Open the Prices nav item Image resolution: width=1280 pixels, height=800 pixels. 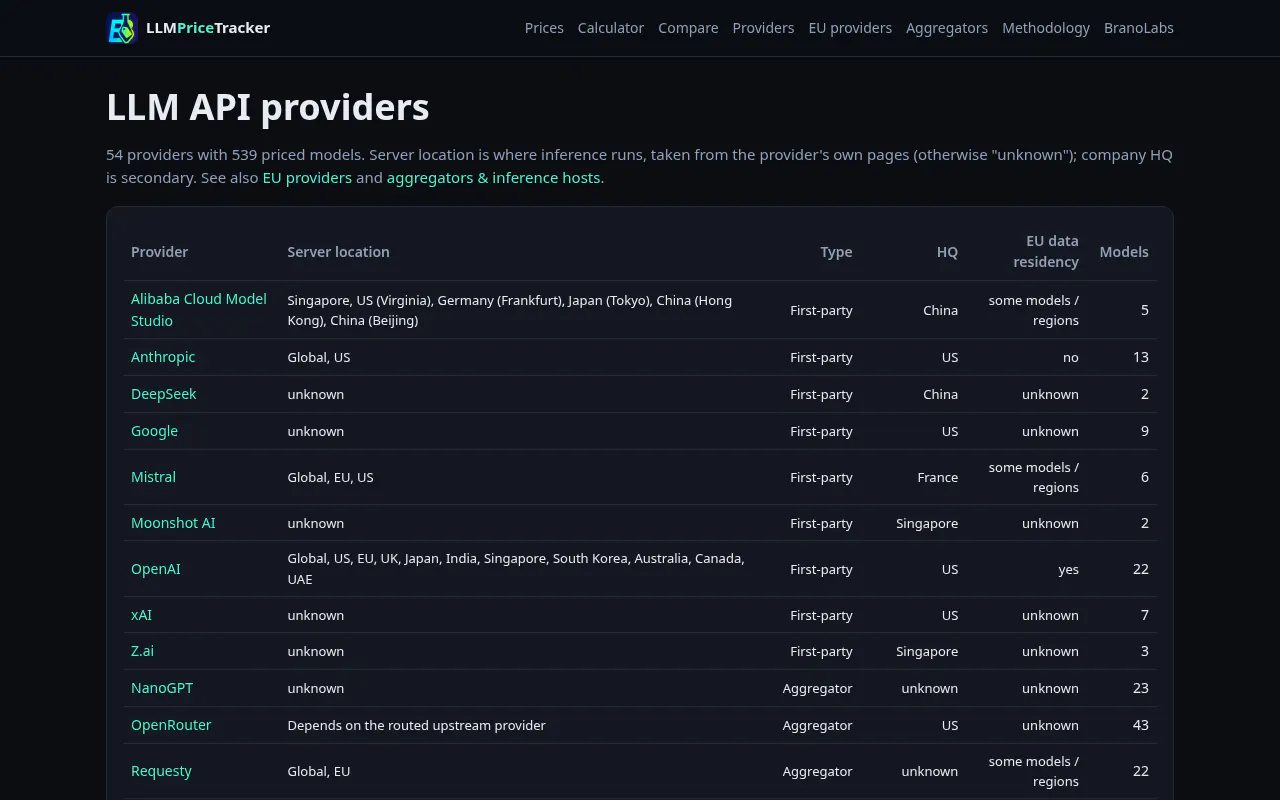(544, 28)
